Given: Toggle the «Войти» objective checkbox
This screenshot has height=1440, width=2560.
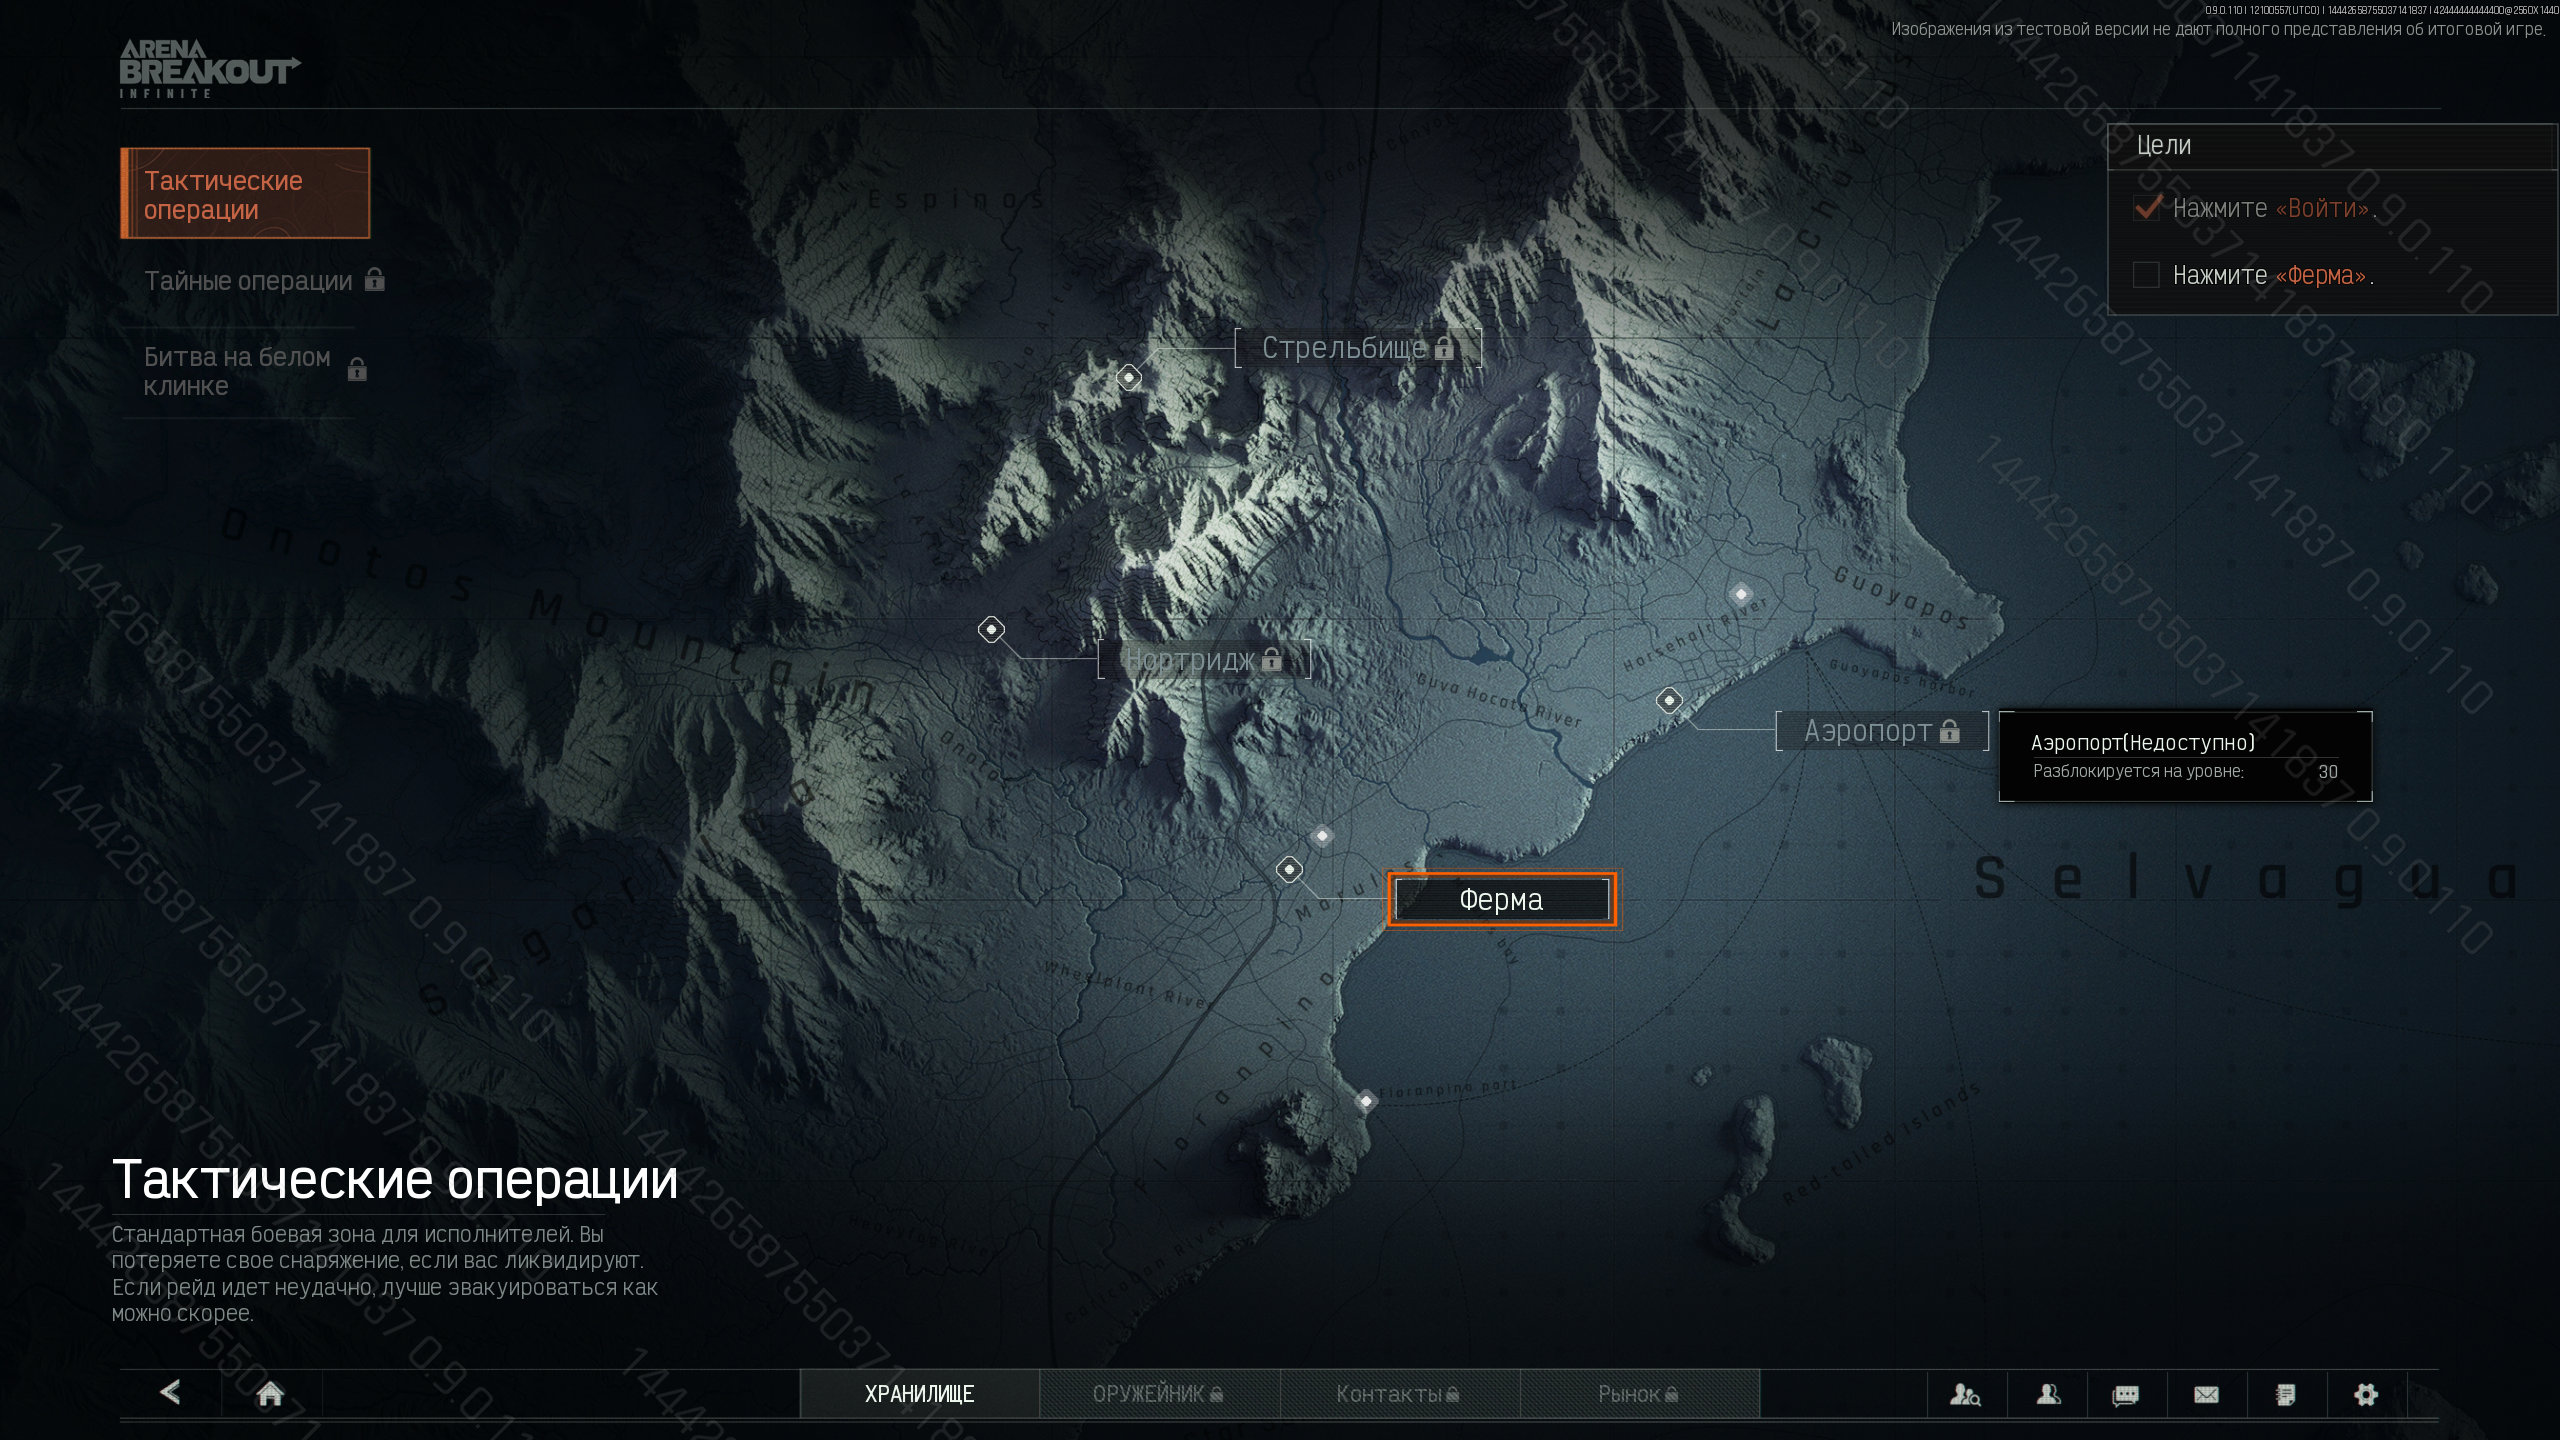Looking at the screenshot, I should pos(2146,208).
